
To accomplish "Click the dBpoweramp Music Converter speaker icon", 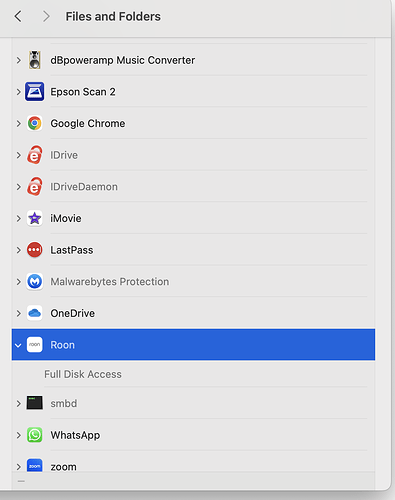I will tap(34, 60).
